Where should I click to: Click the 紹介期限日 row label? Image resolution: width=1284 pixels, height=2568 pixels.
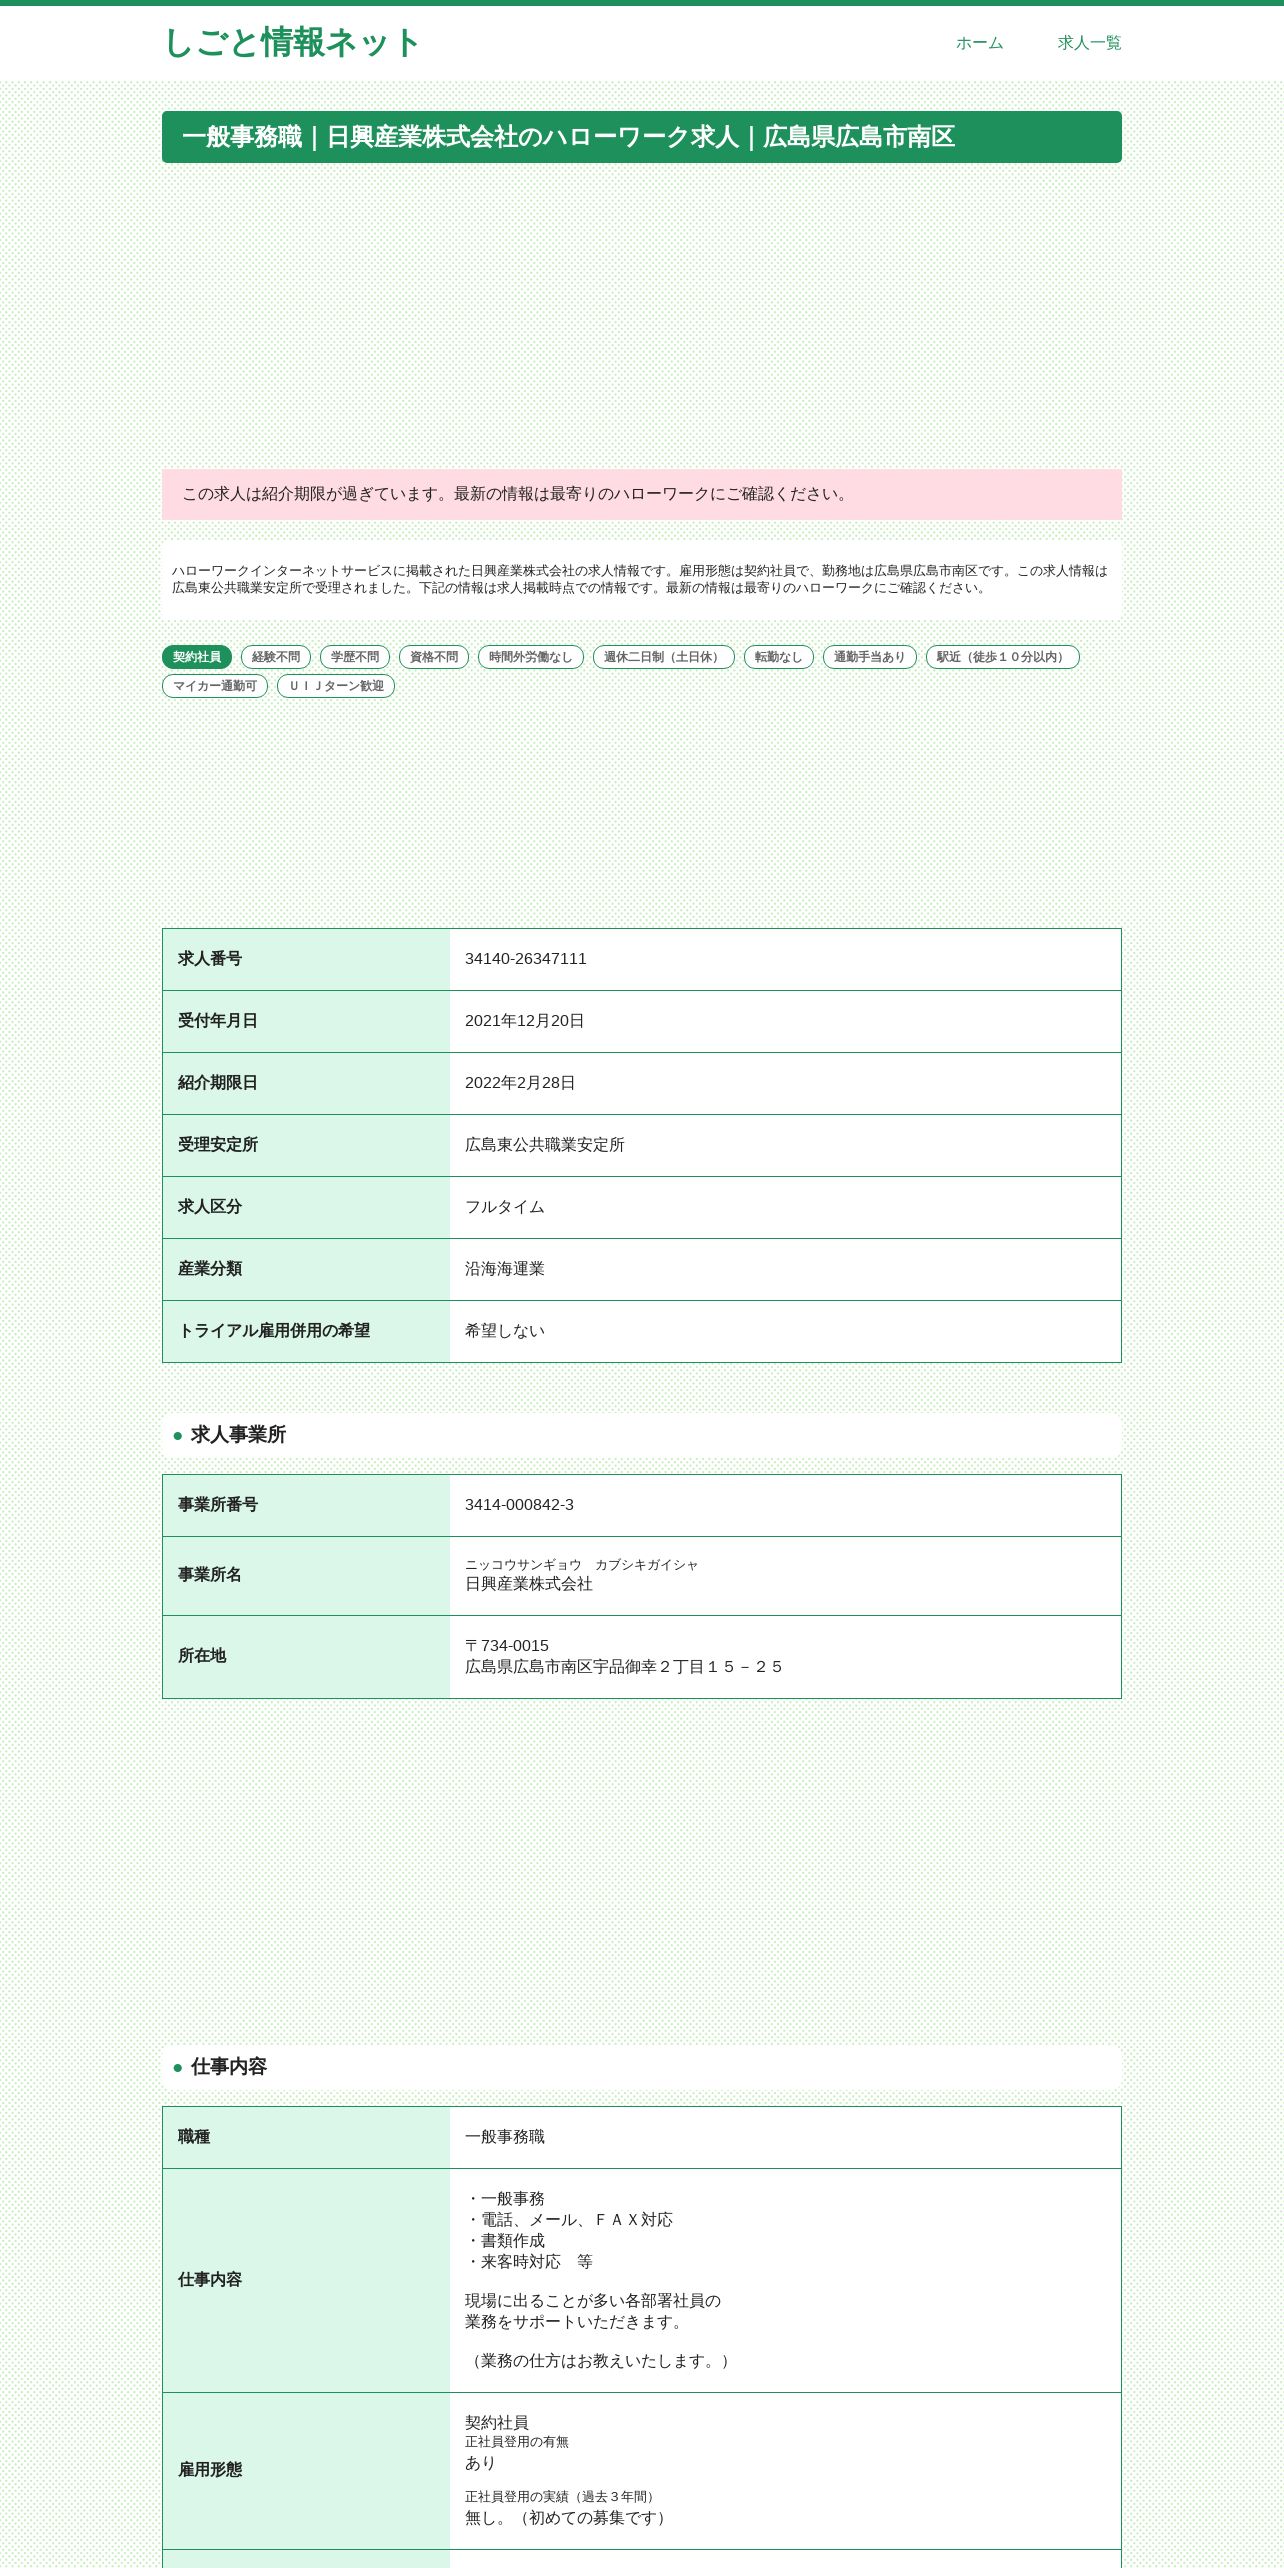218,1083
